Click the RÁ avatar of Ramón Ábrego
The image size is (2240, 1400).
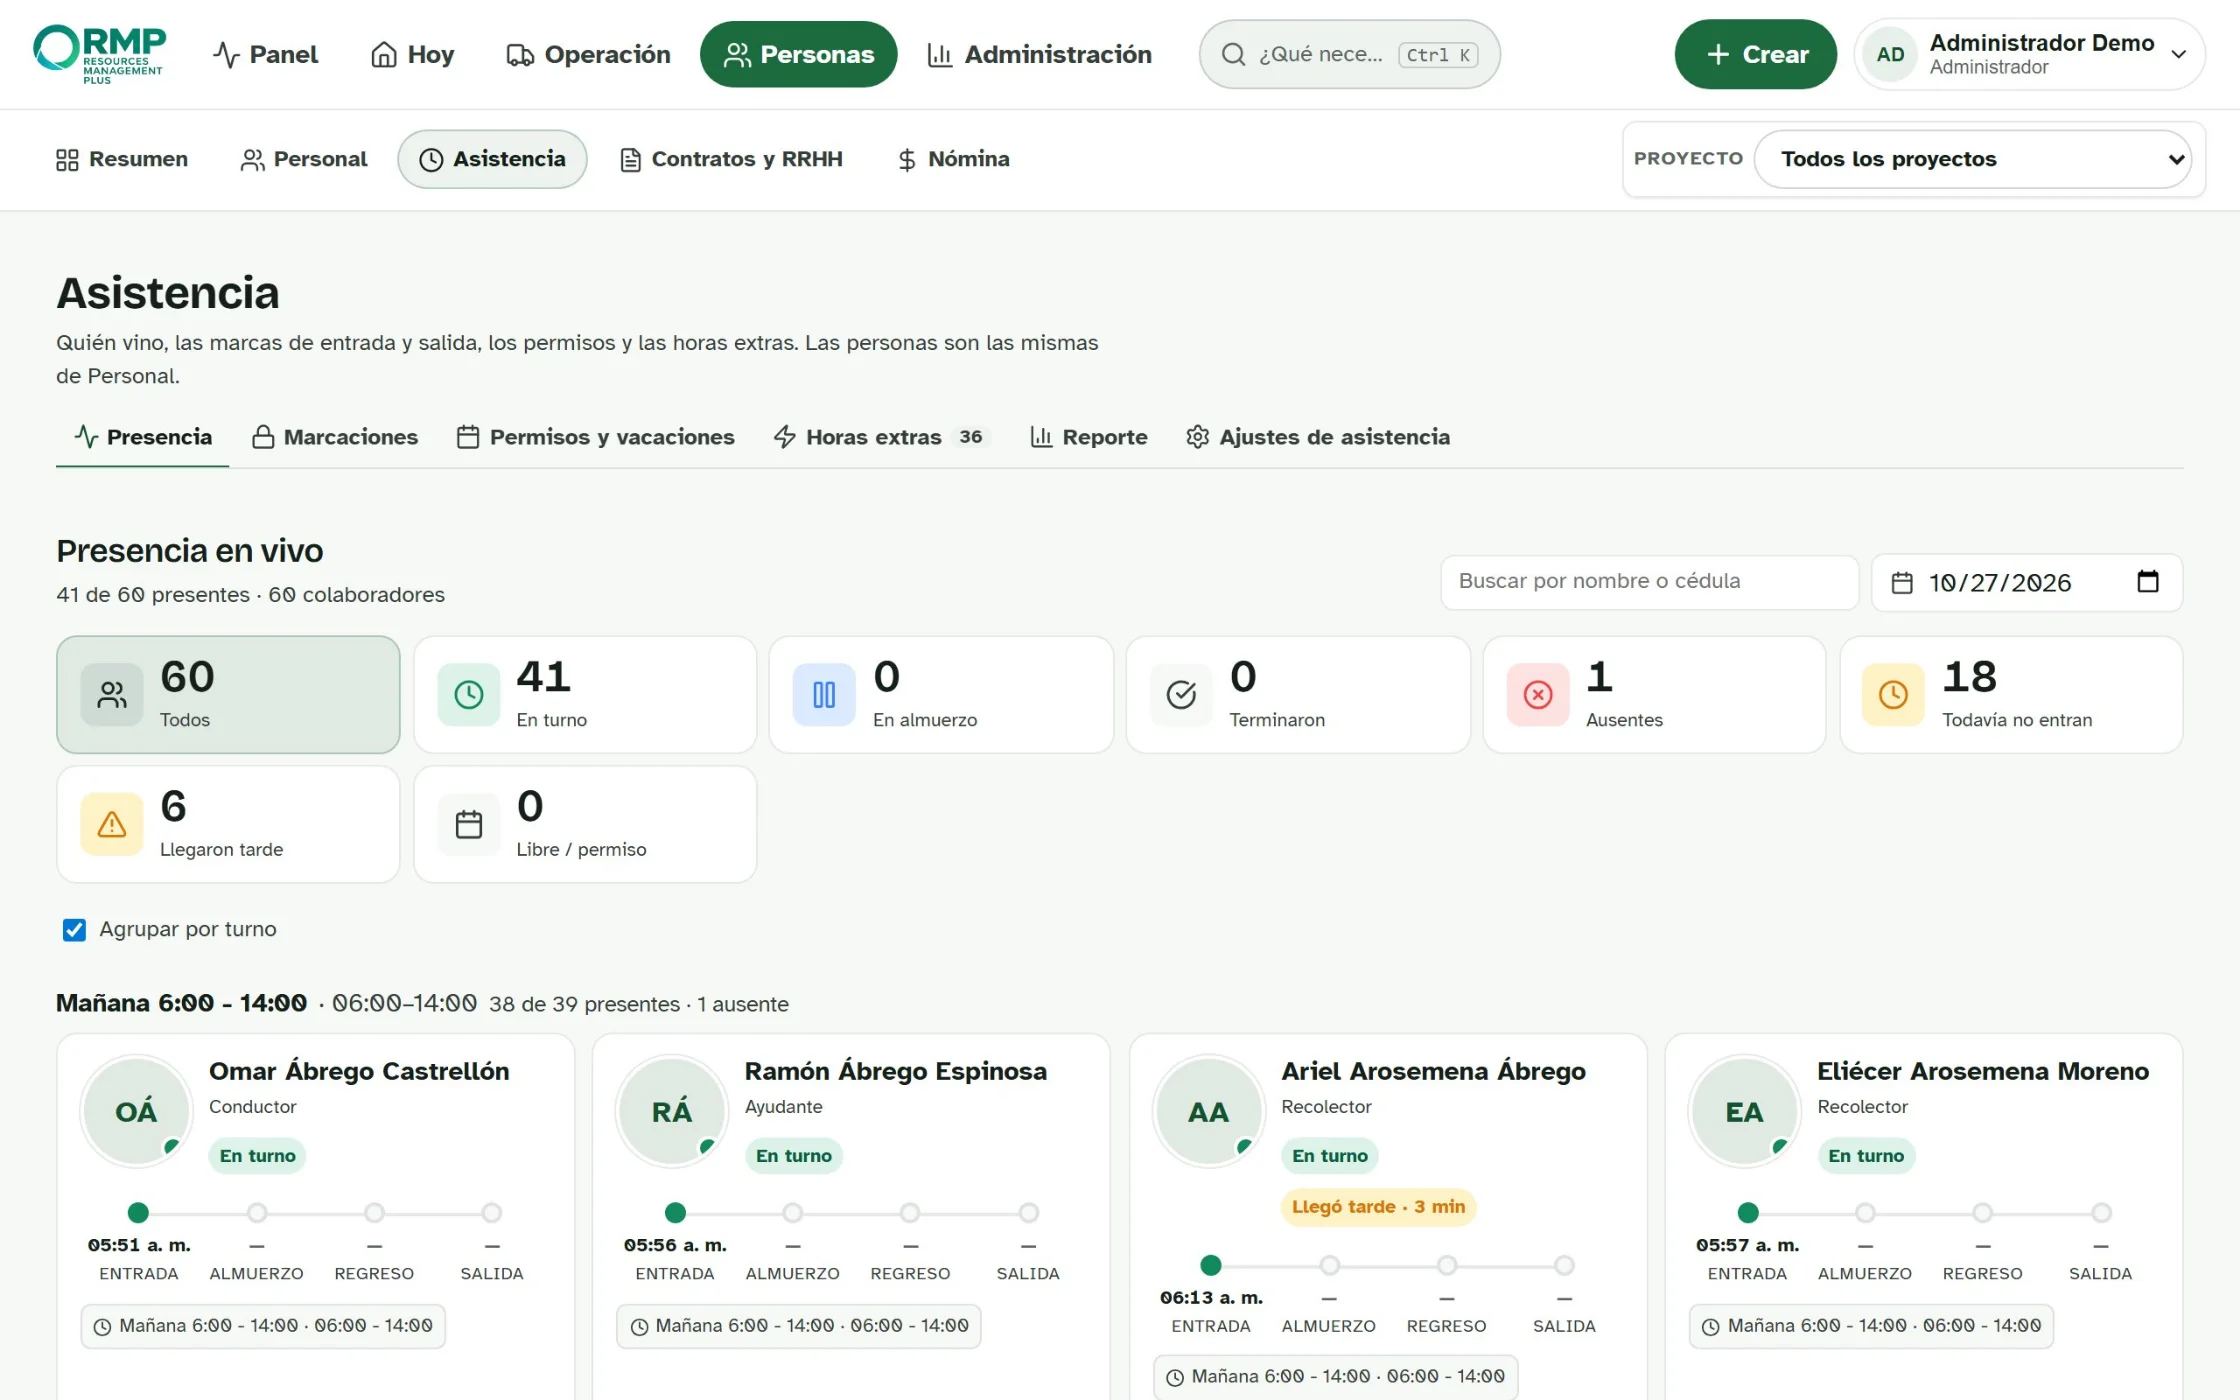click(x=672, y=1111)
